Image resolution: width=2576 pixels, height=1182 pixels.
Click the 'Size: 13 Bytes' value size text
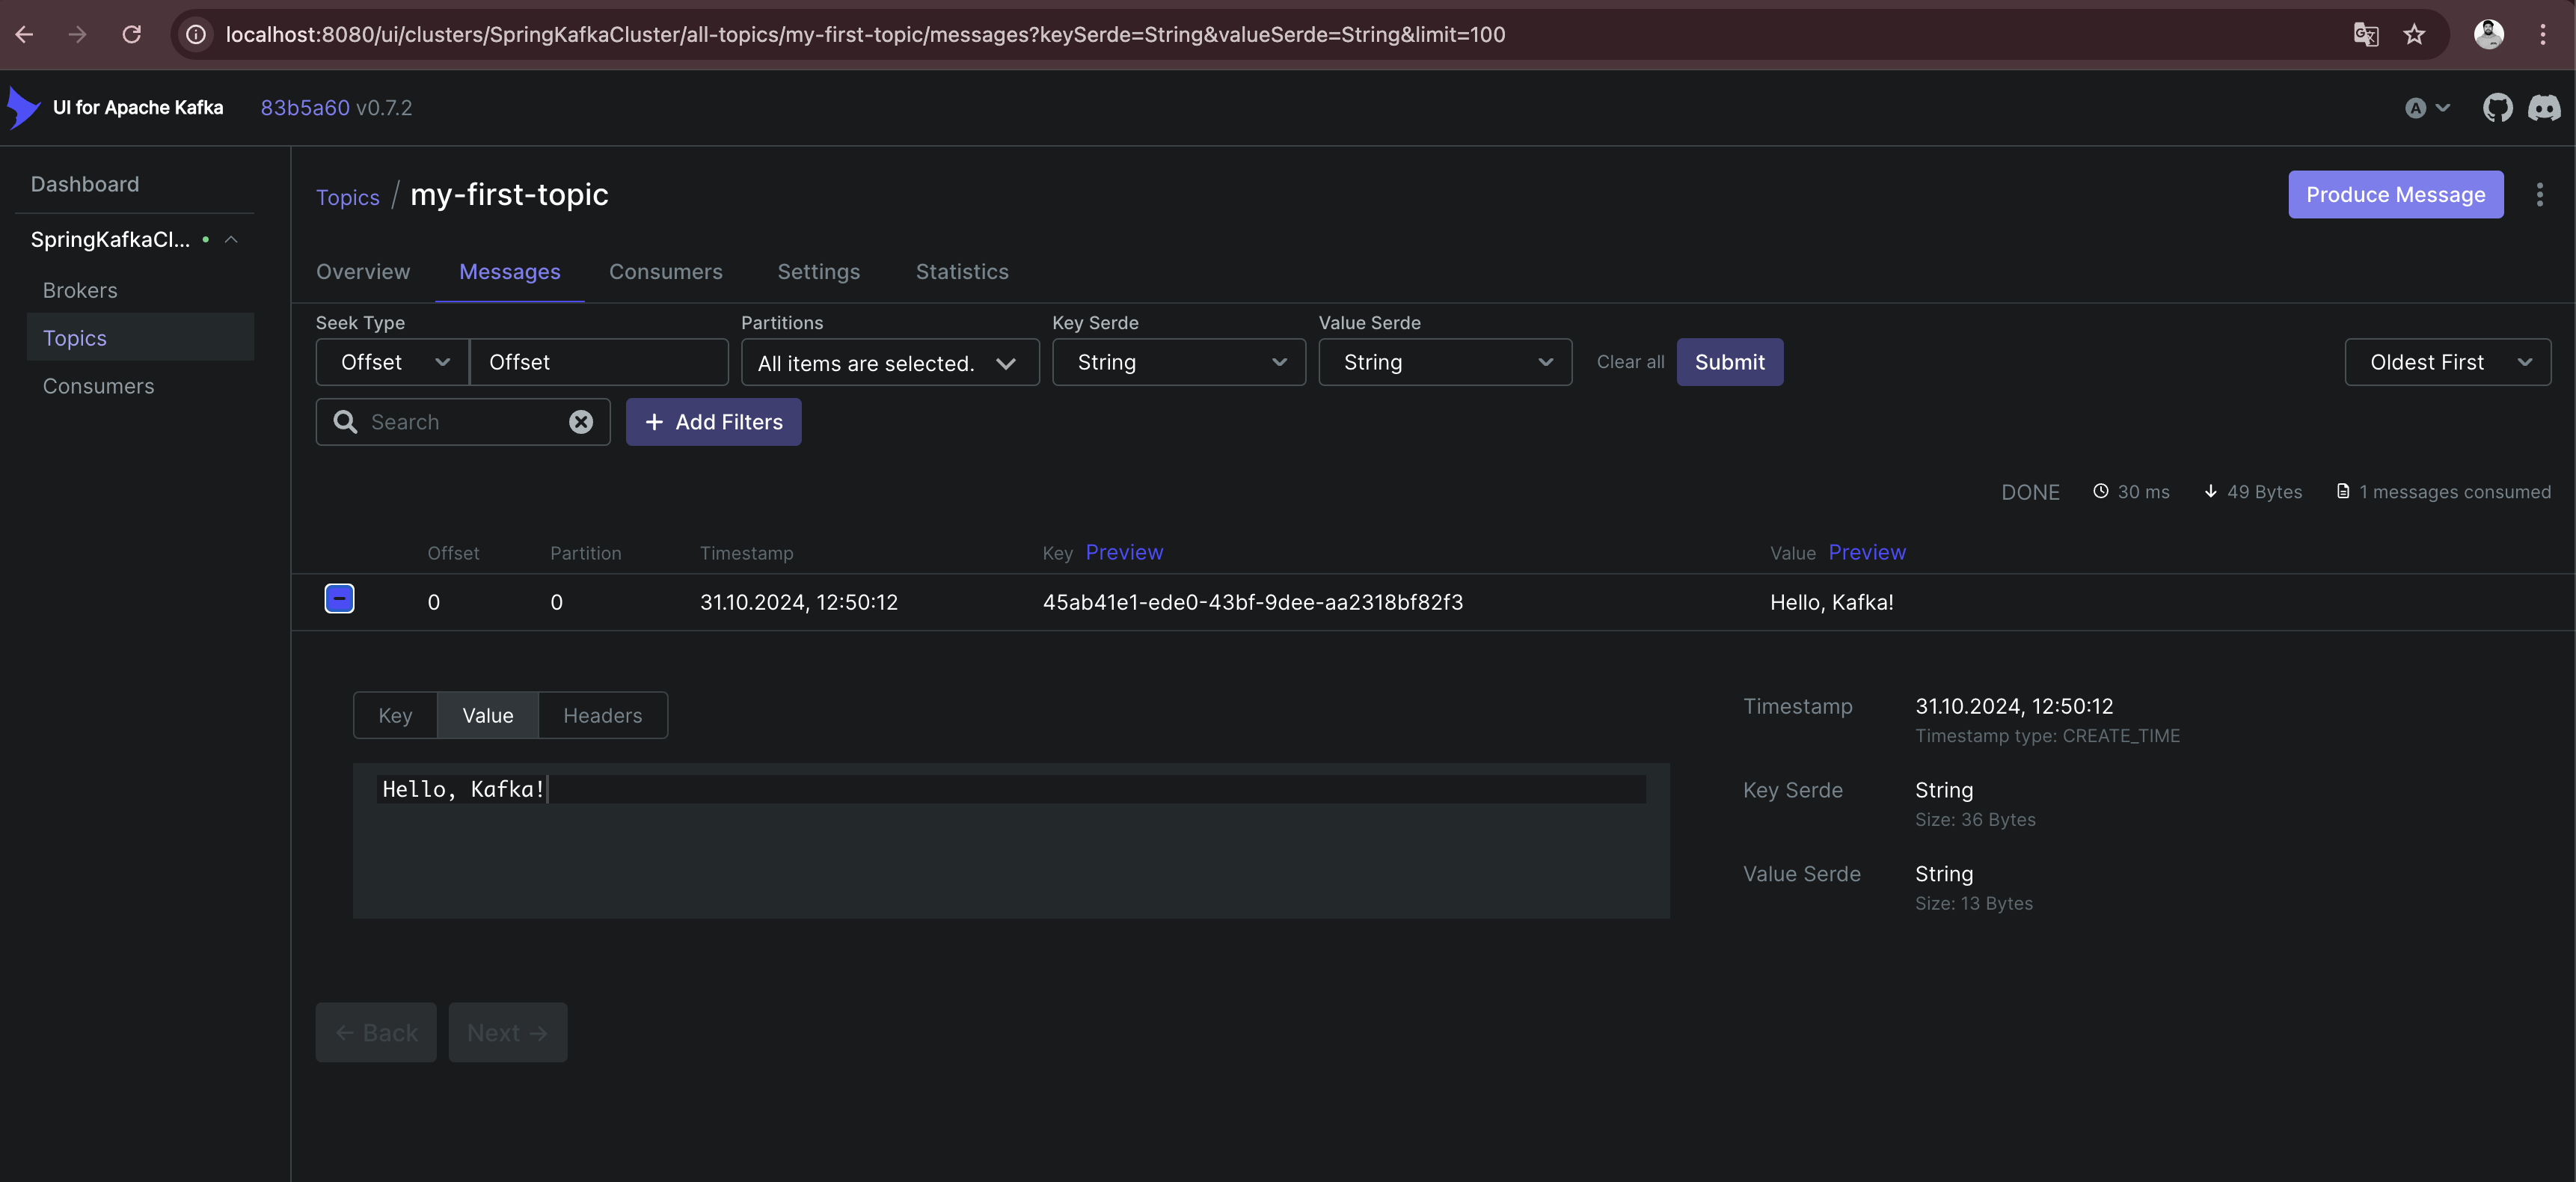1973,904
